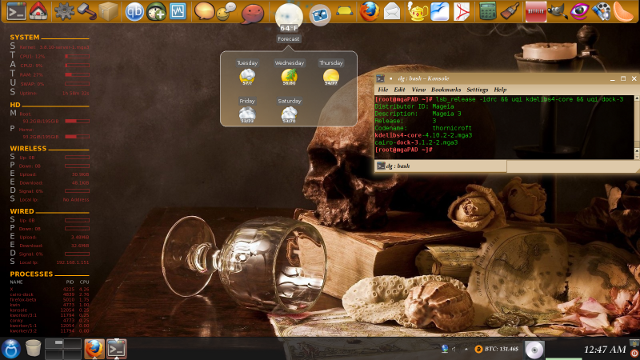
Task: Click the 64°F weather applet
Action: point(289,17)
